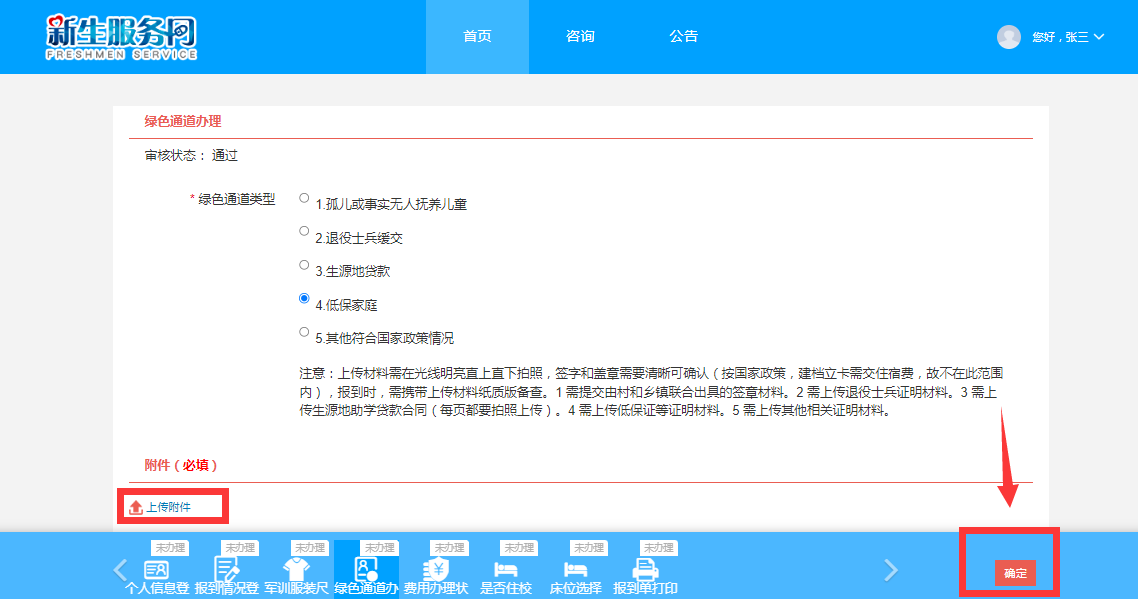
Task: Open the 报到情况登 step icon
Action: [x=226, y=570]
